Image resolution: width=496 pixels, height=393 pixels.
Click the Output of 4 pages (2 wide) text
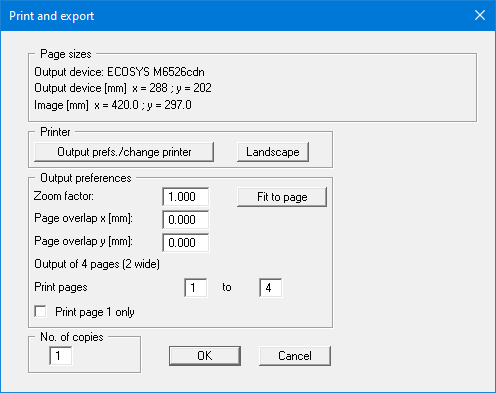(x=97, y=264)
